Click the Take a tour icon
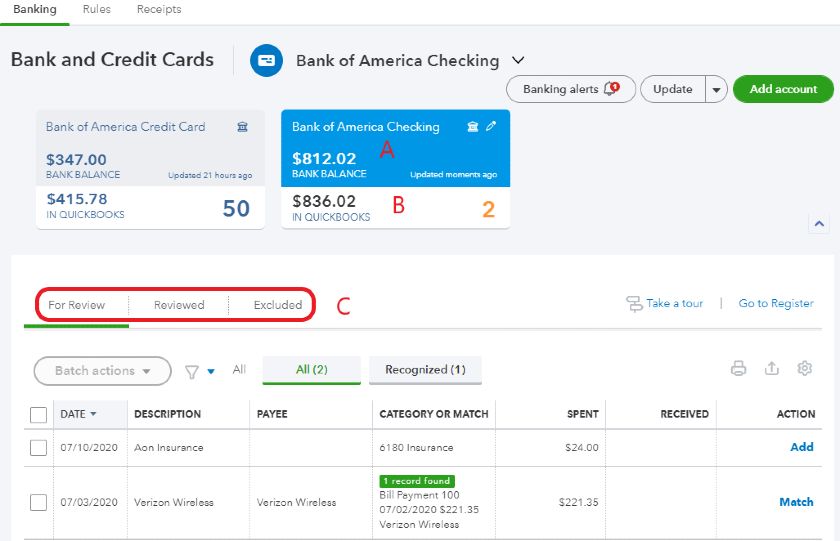 (x=634, y=304)
